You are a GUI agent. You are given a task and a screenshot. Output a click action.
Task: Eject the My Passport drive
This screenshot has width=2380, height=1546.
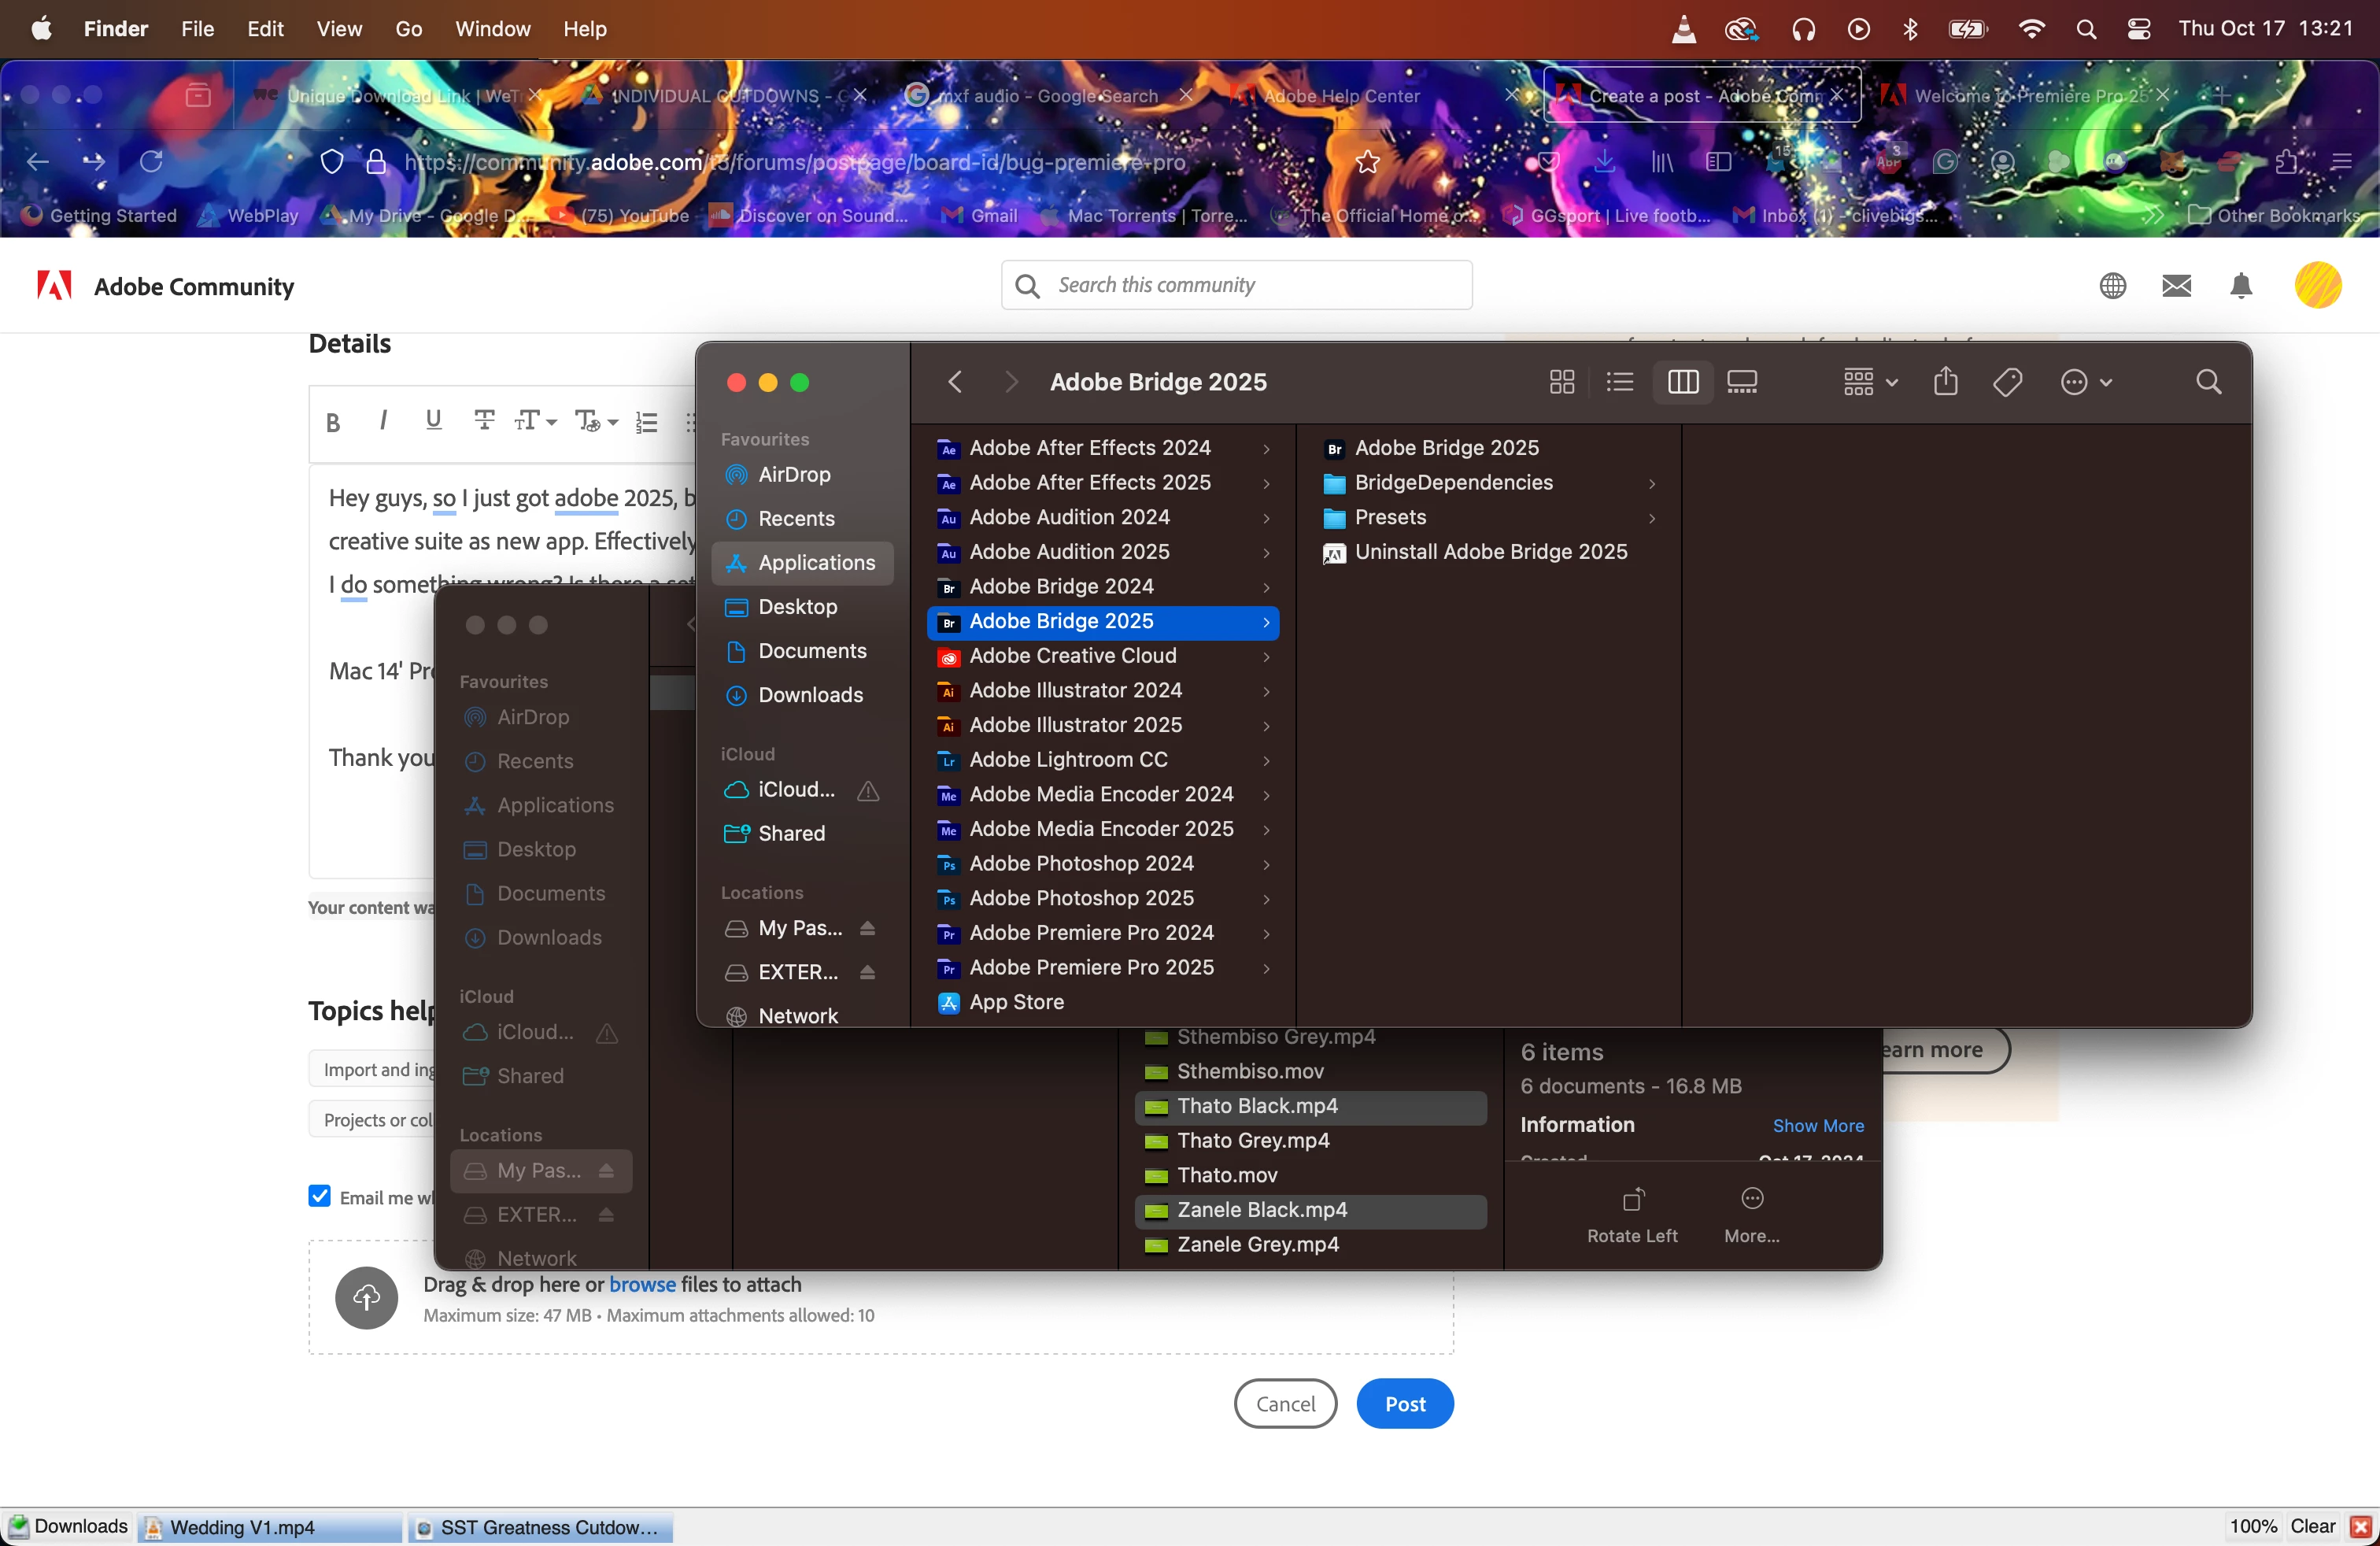pyautogui.click(x=867, y=928)
